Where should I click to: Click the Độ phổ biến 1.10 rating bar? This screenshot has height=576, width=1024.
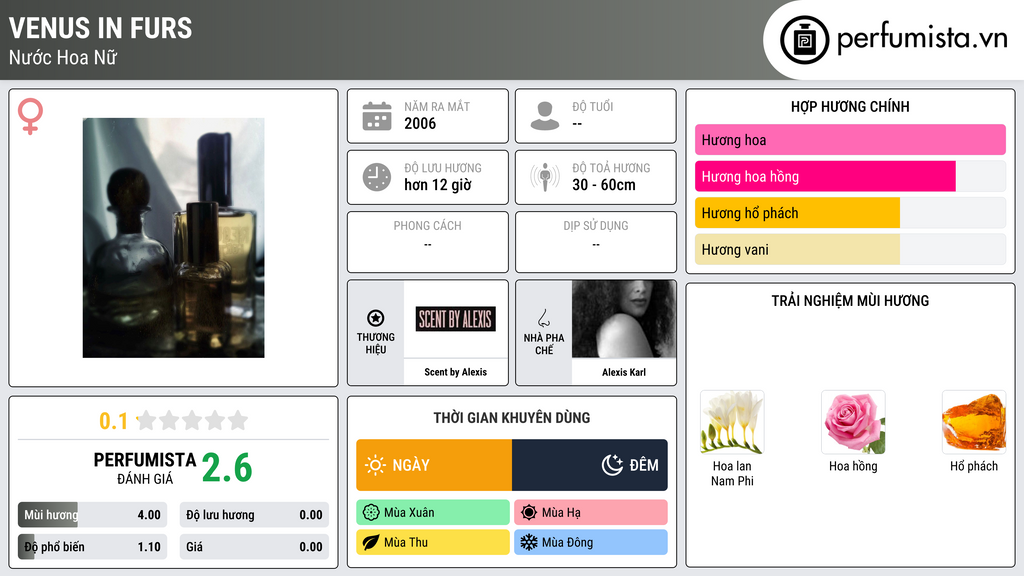coord(93,547)
